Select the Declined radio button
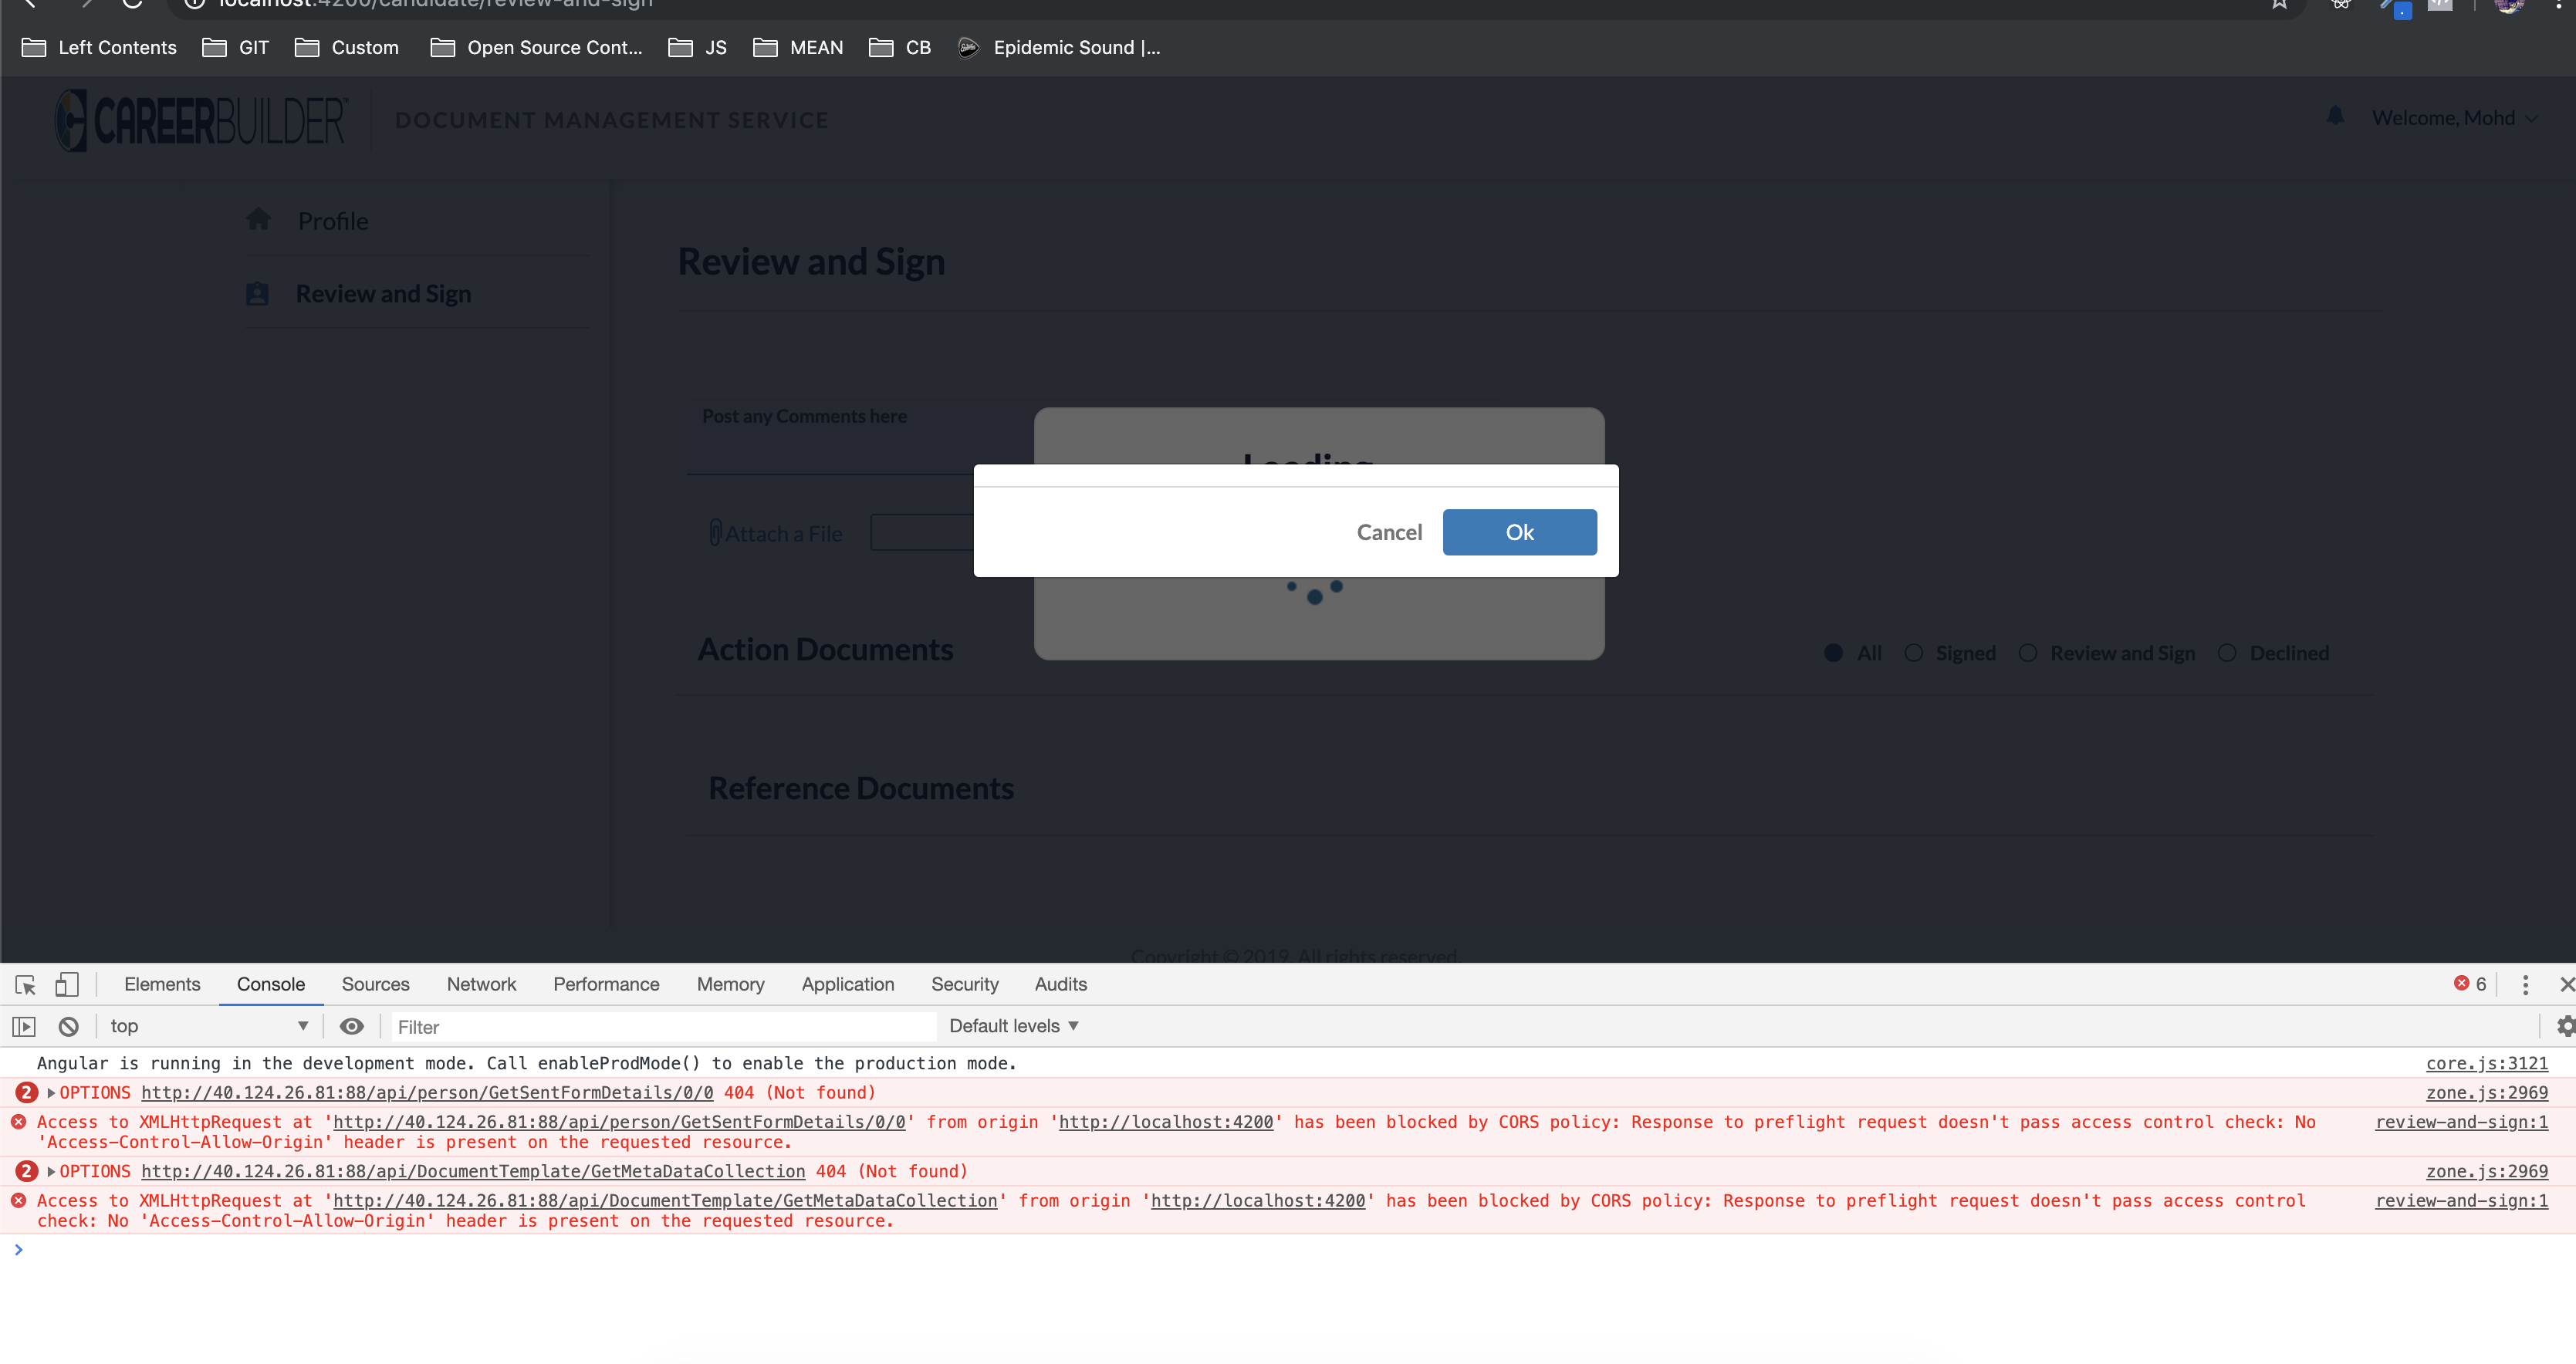The height and width of the screenshot is (1364, 2576). [2227, 653]
